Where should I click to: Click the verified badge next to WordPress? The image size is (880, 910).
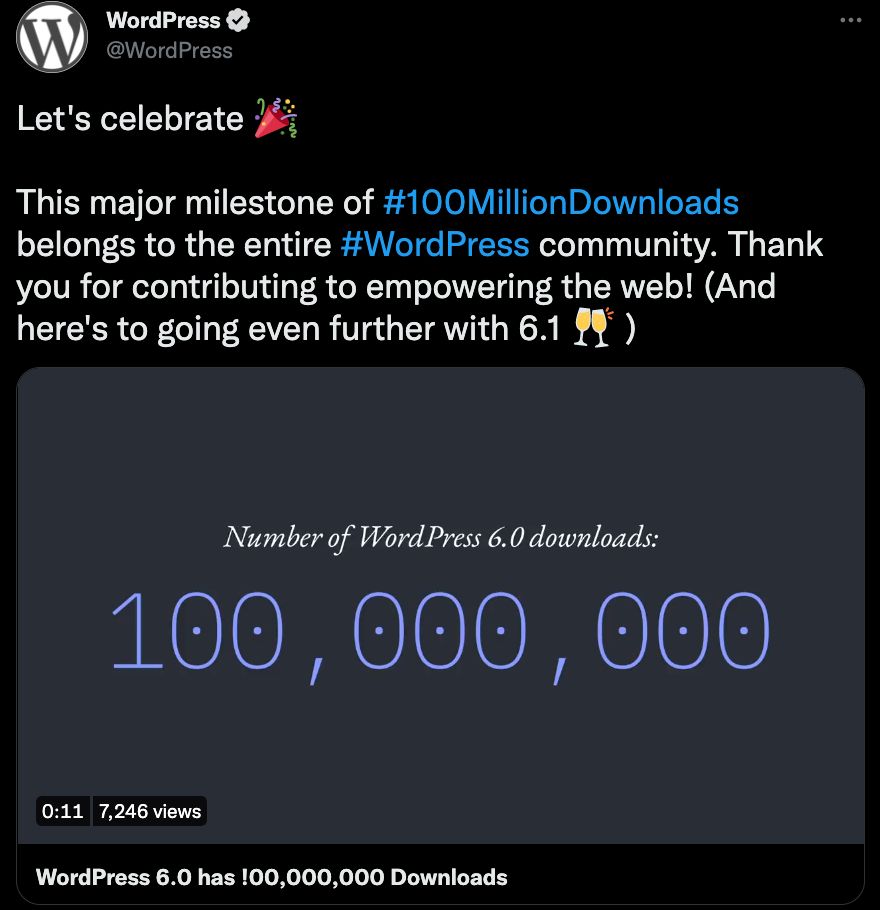[237, 20]
